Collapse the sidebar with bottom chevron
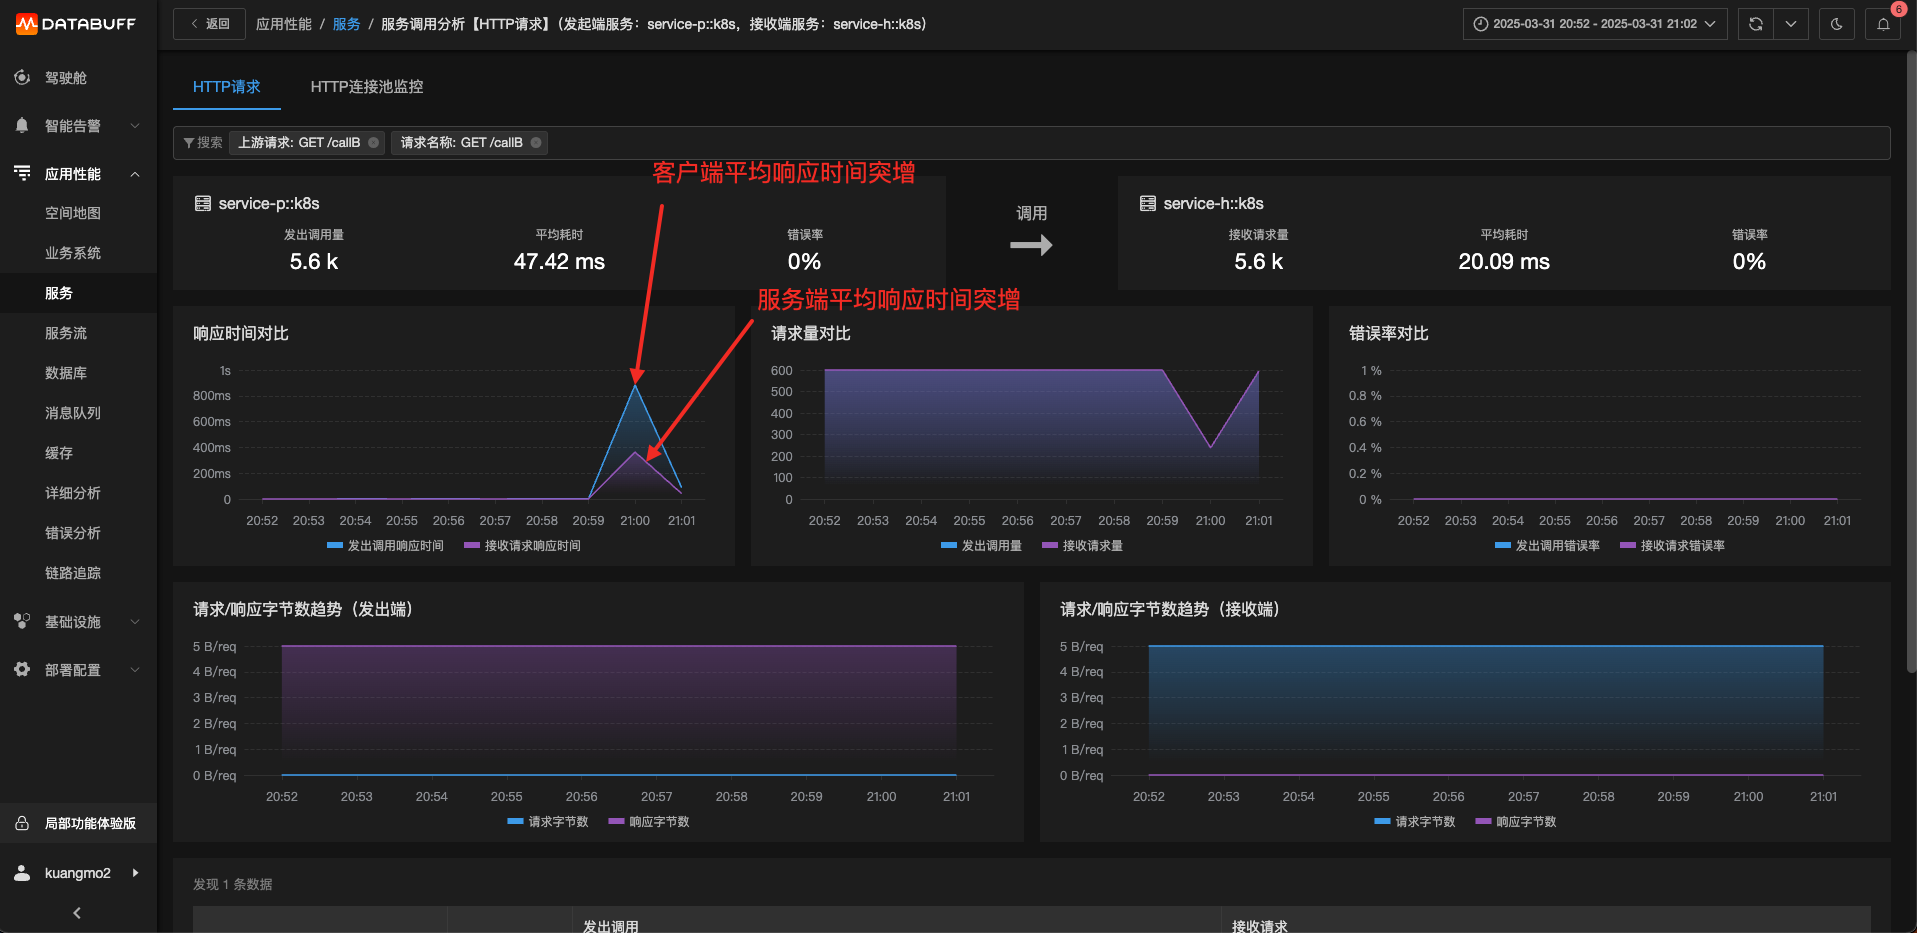Screen dimensions: 1917x933 (x=77, y=912)
